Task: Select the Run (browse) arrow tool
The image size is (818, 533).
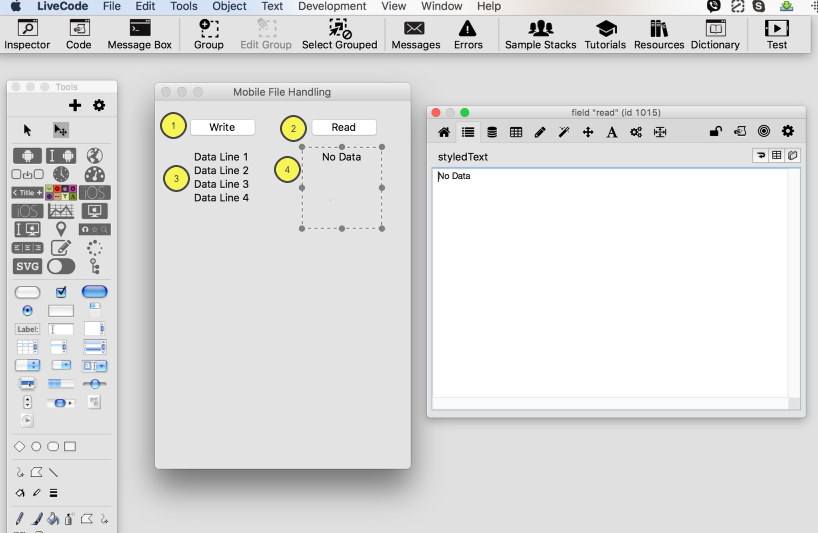Action: pyautogui.click(x=28, y=130)
